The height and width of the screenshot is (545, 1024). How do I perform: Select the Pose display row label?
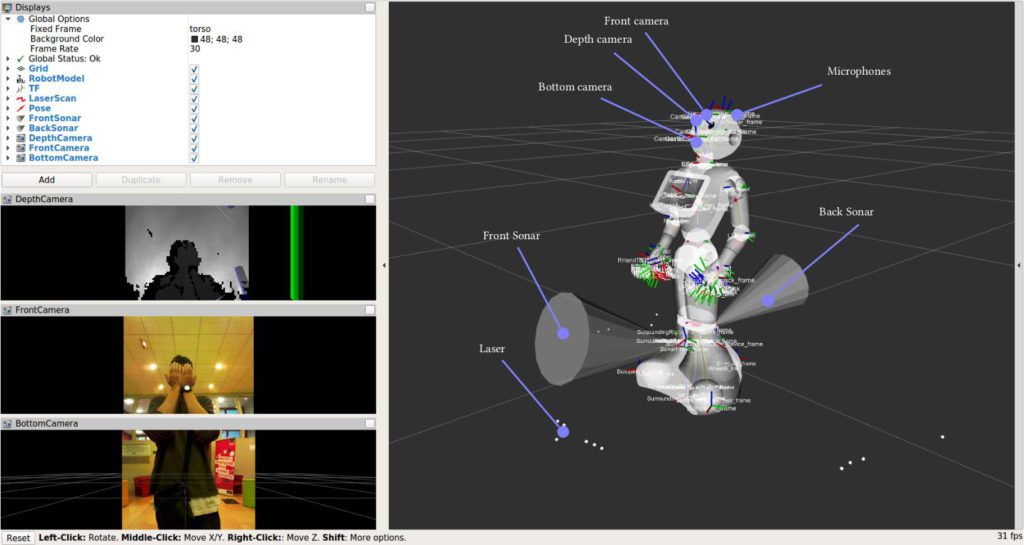[39, 108]
